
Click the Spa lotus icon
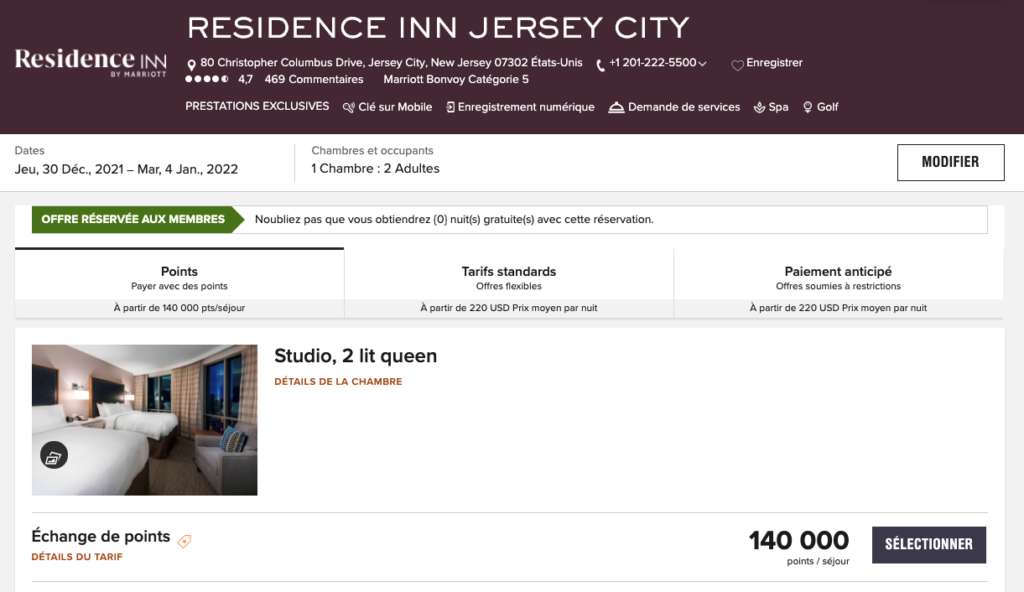[x=759, y=108]
